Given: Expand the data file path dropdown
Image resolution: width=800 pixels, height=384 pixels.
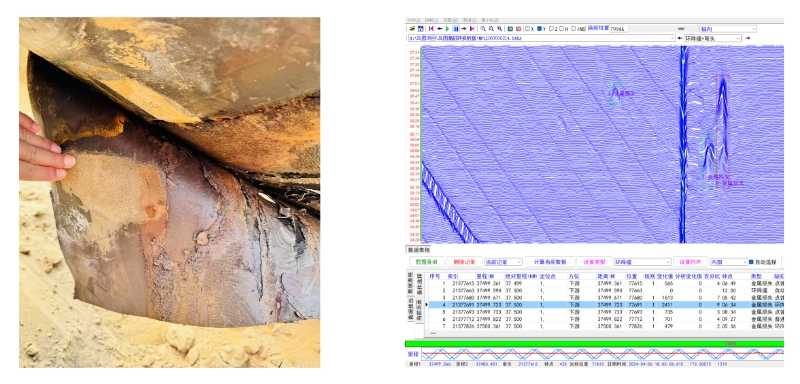Looking at the screenshot, I should 673,38.
